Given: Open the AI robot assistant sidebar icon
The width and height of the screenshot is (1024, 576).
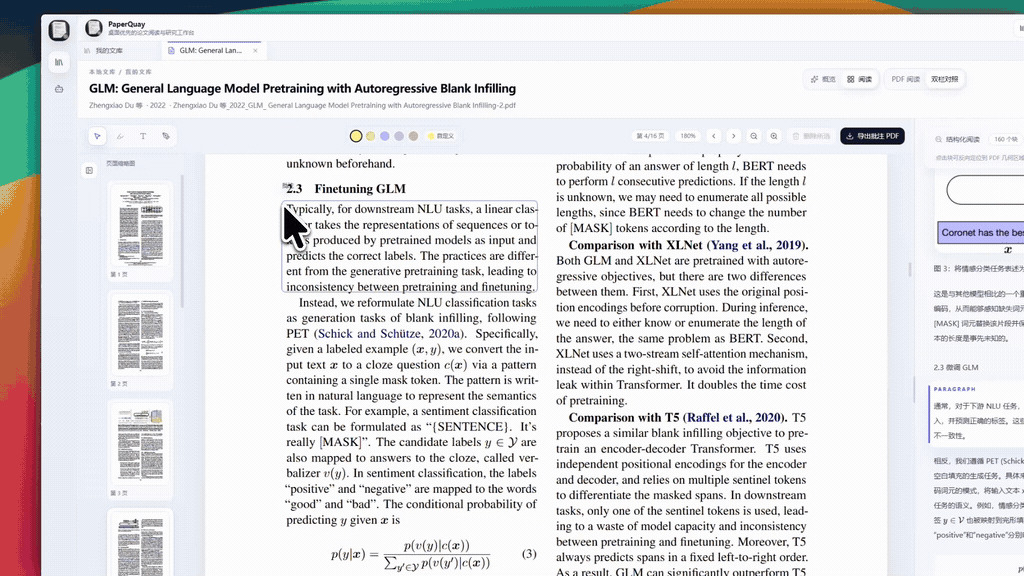Looking at the screenshot, I should [x=59, y=89].
